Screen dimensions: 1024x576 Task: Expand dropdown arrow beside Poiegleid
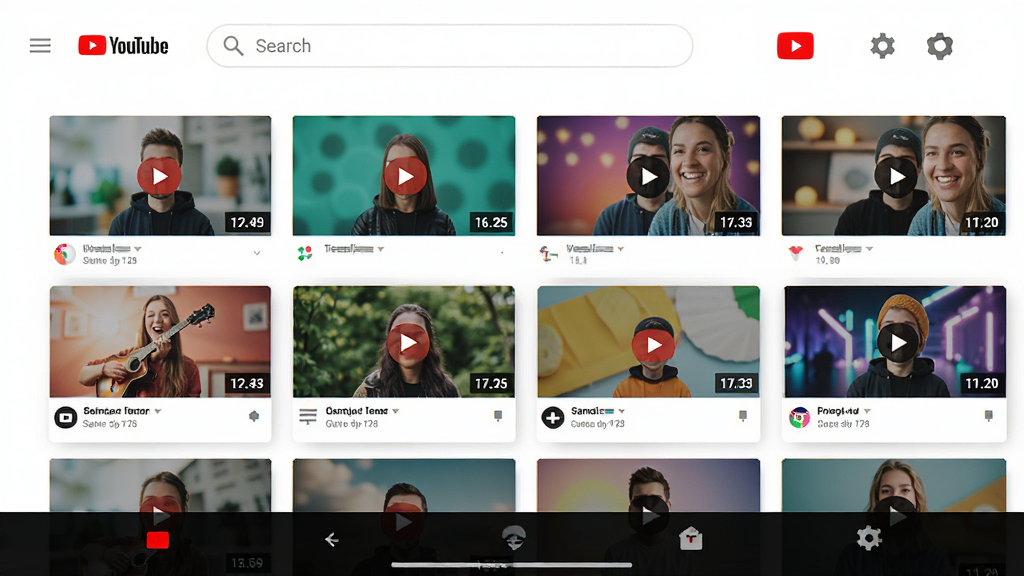point(867,411)
